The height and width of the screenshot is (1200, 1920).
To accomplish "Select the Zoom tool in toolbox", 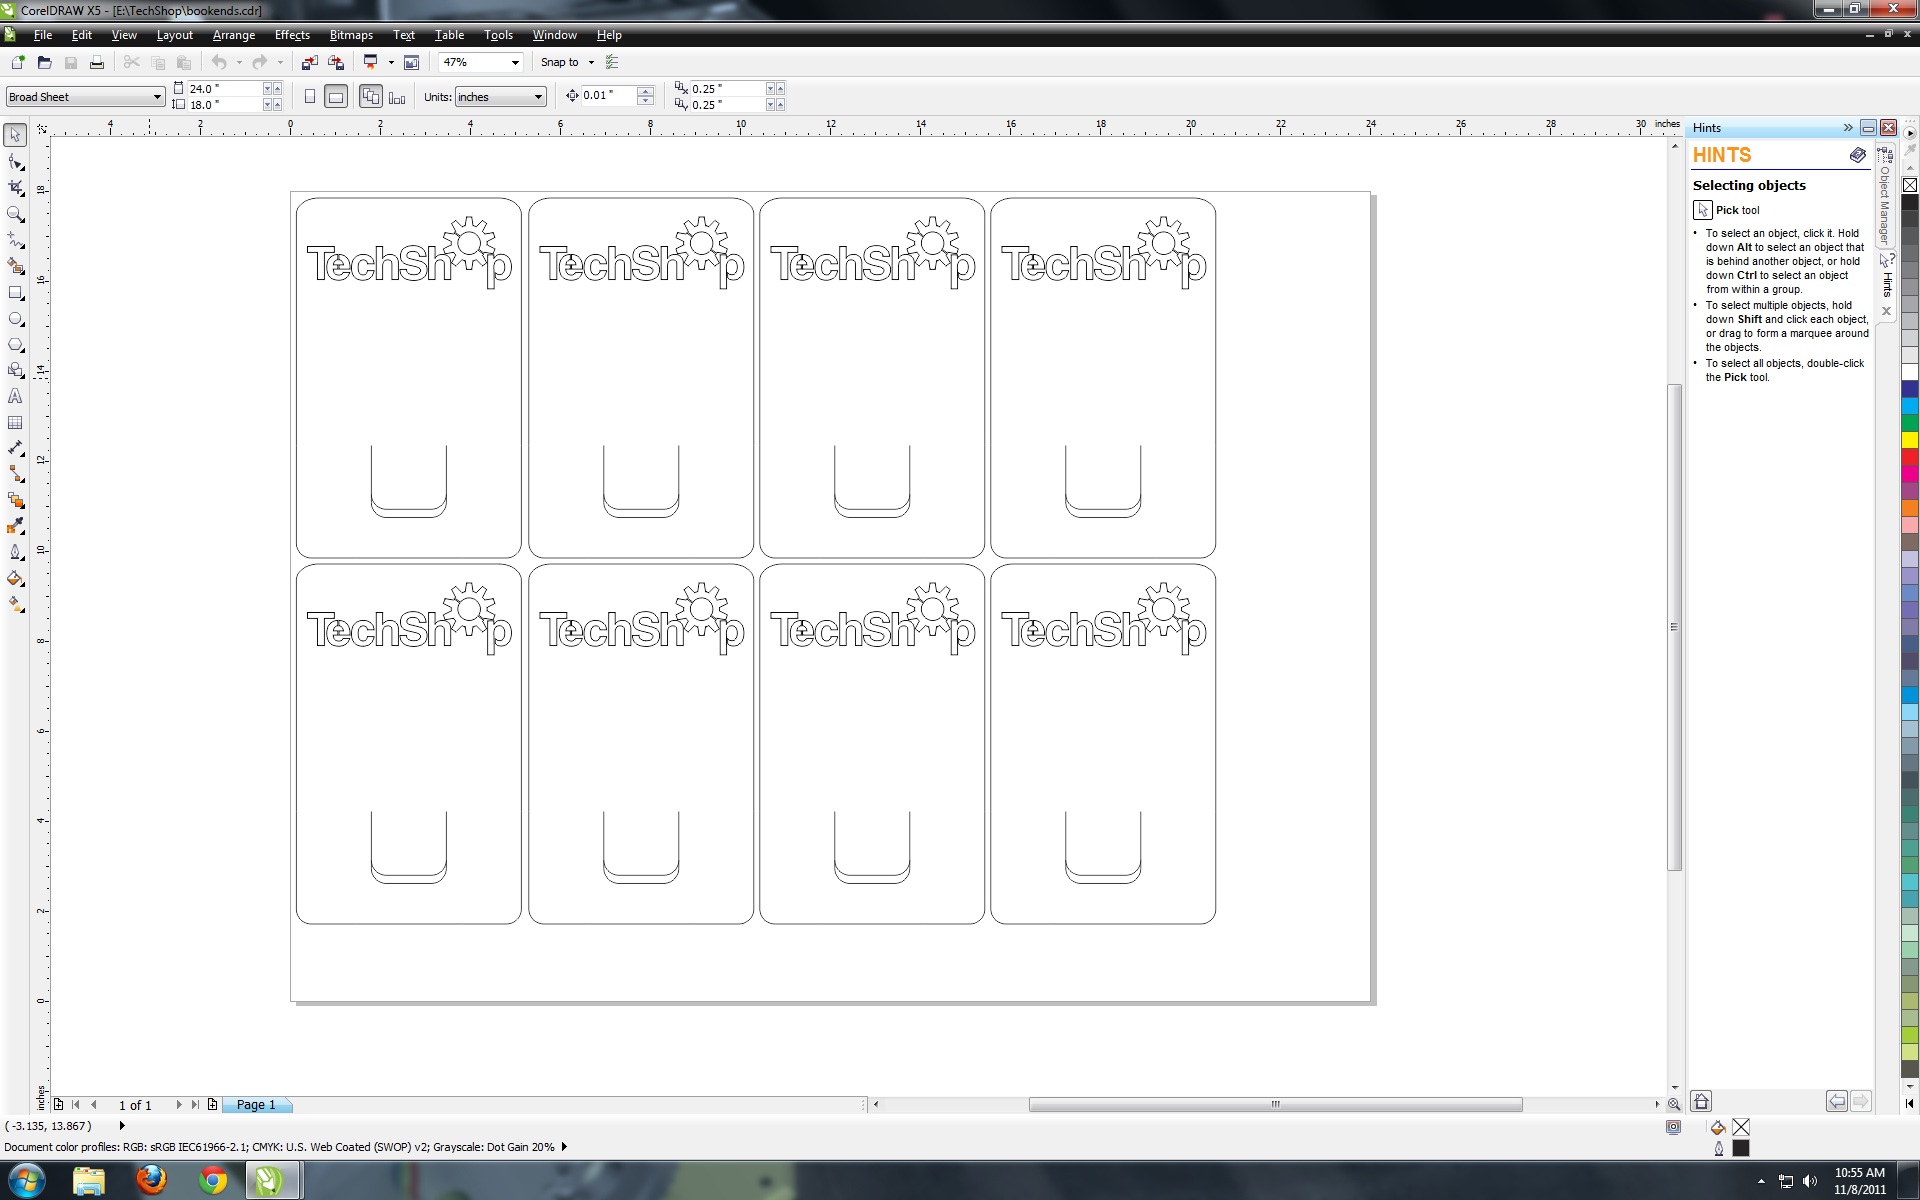I will [15, 214].
